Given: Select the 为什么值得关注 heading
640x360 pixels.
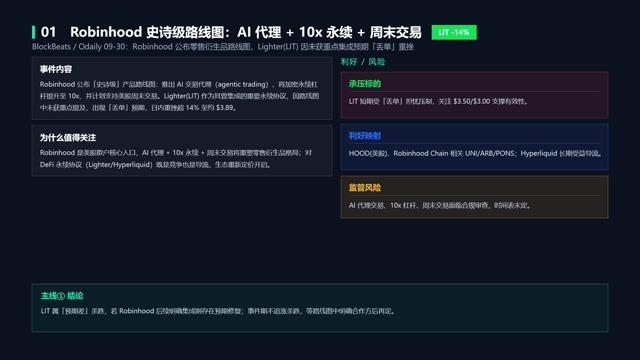Looking at the screenshot, I should point(68,138).
